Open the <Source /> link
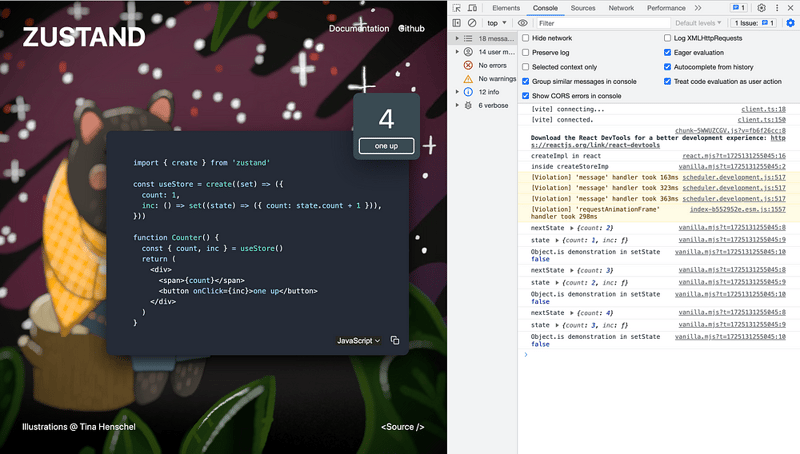 [403, 427]
